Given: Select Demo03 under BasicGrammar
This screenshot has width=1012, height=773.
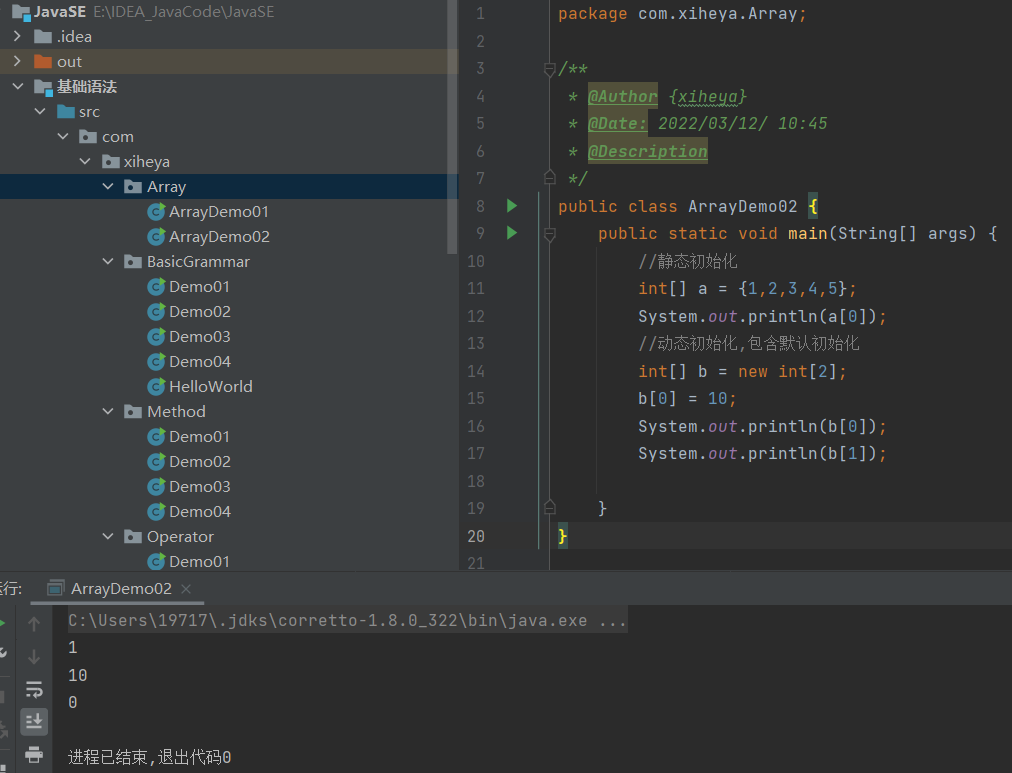Looking at the screenshot, I should (x=199, y=337).
